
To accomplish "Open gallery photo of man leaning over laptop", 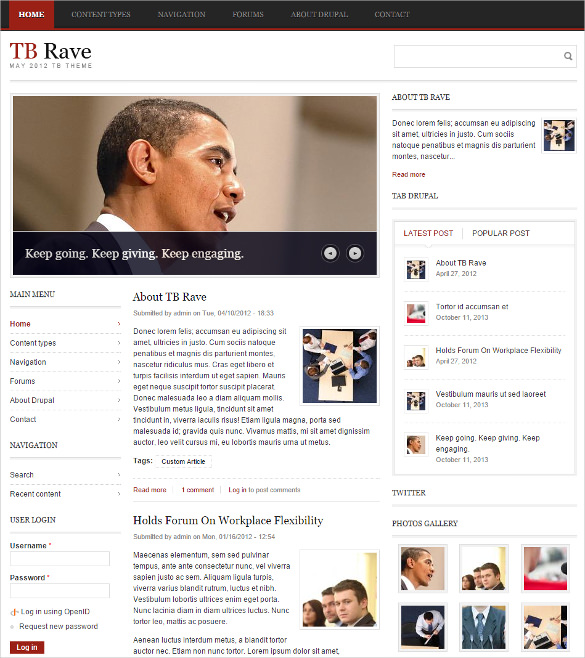I will point(422,627).
